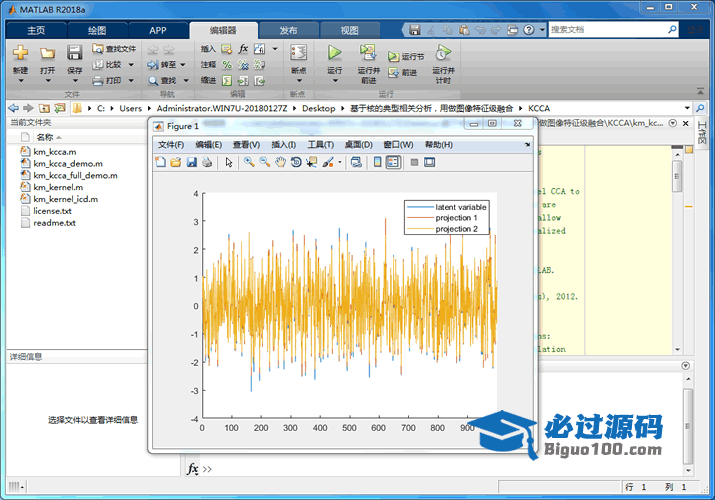Click the Show Plot Tools and Dock icon
The width and height of the screenshot is (715, 500).
(430, 162)
